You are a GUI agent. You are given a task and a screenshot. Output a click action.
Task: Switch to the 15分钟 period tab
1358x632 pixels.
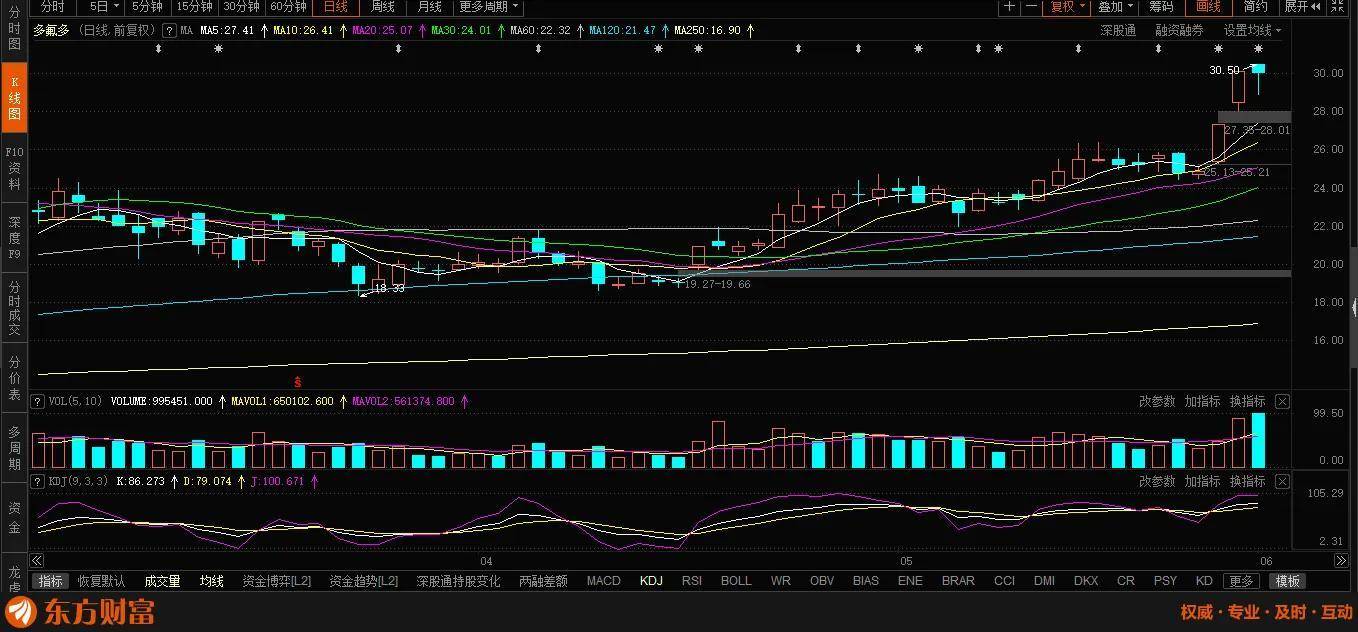(x=194, y=6)
